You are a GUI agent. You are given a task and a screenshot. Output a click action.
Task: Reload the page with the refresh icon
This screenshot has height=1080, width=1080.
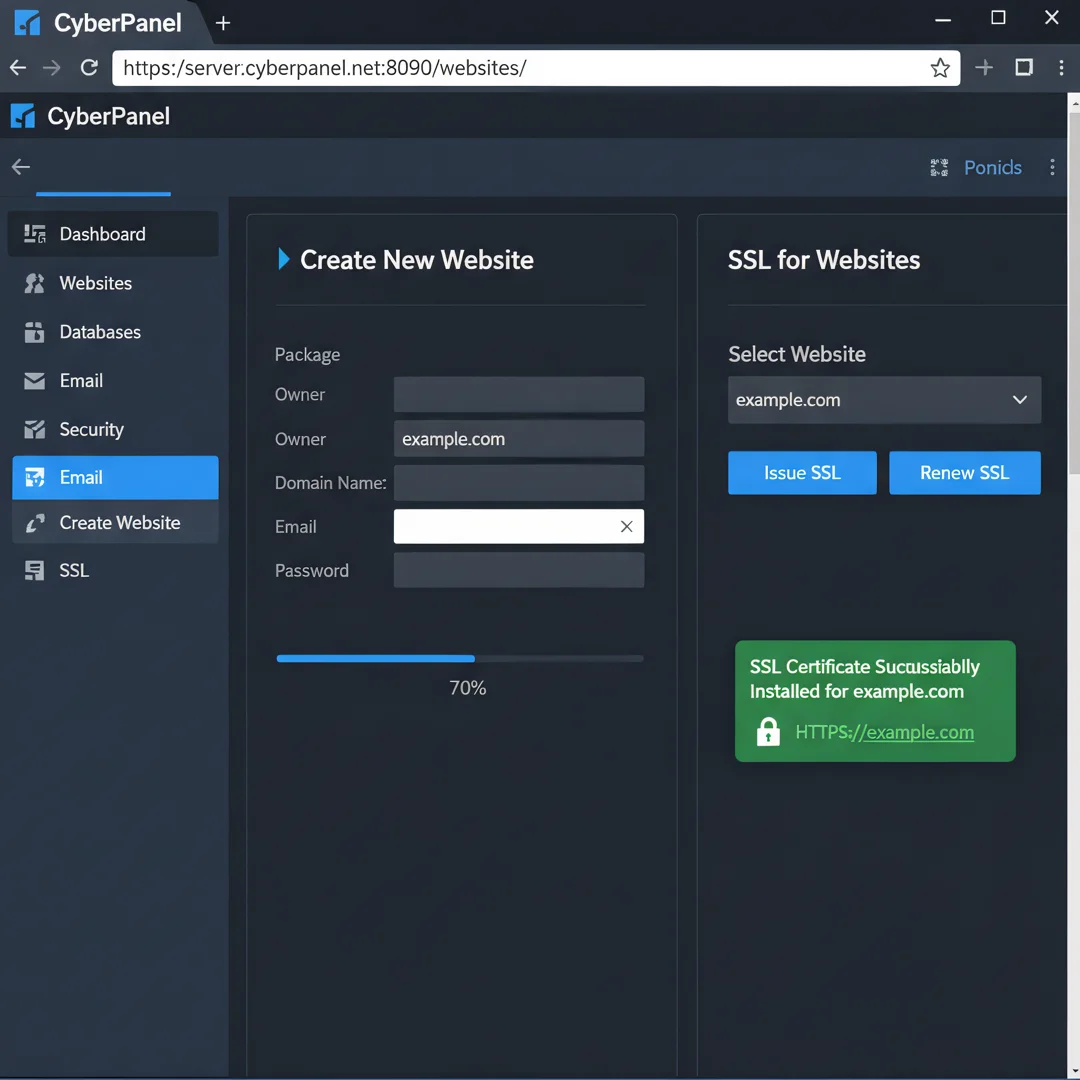tap(89, 68)
